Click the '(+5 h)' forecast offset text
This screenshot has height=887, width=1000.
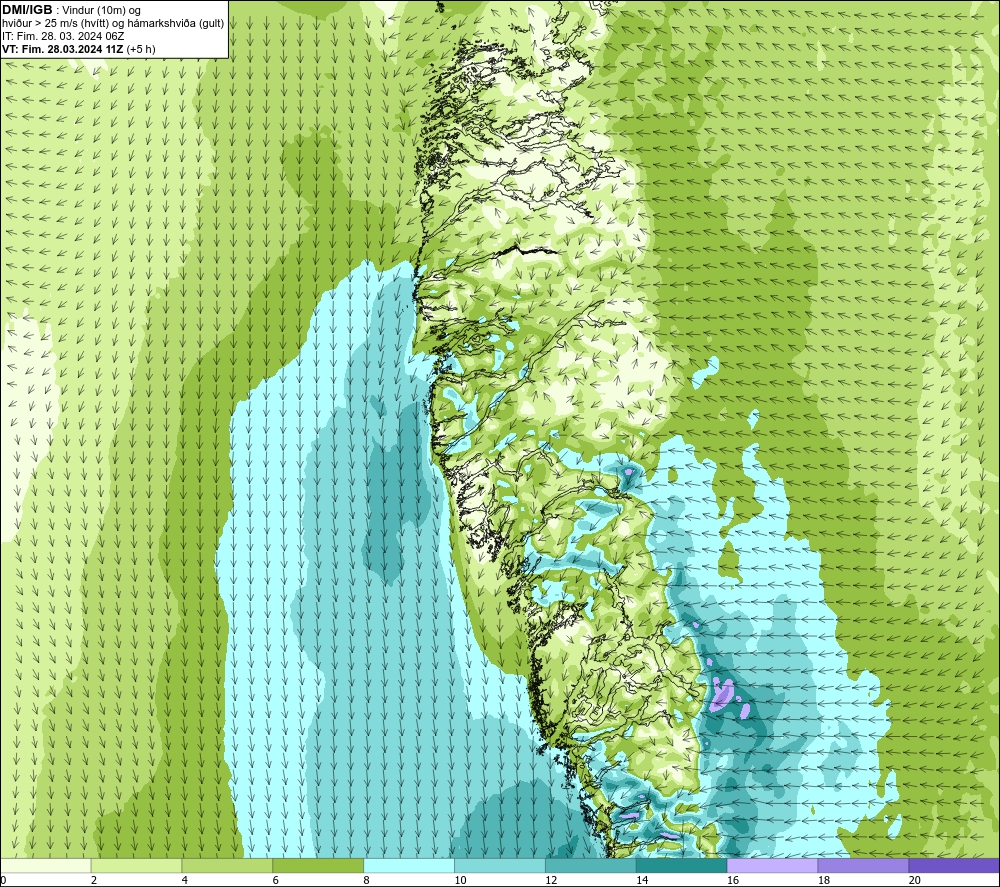coord(141,49)
